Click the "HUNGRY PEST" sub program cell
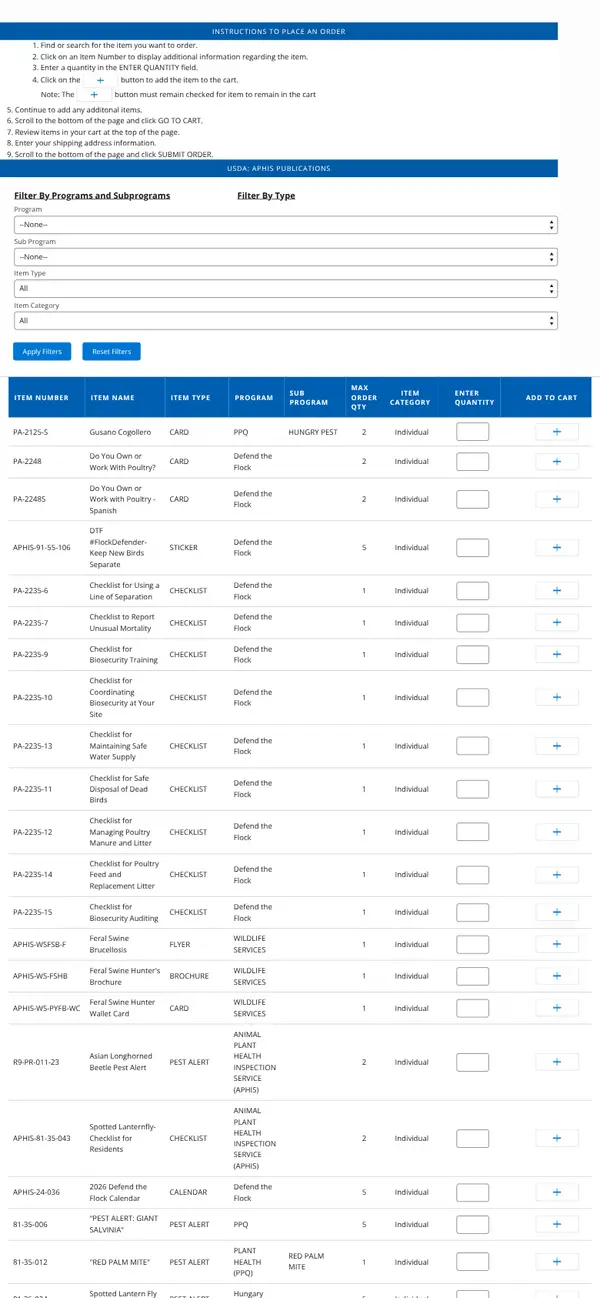This screenshot has width=600, height=1298. (x=315, y=433)
